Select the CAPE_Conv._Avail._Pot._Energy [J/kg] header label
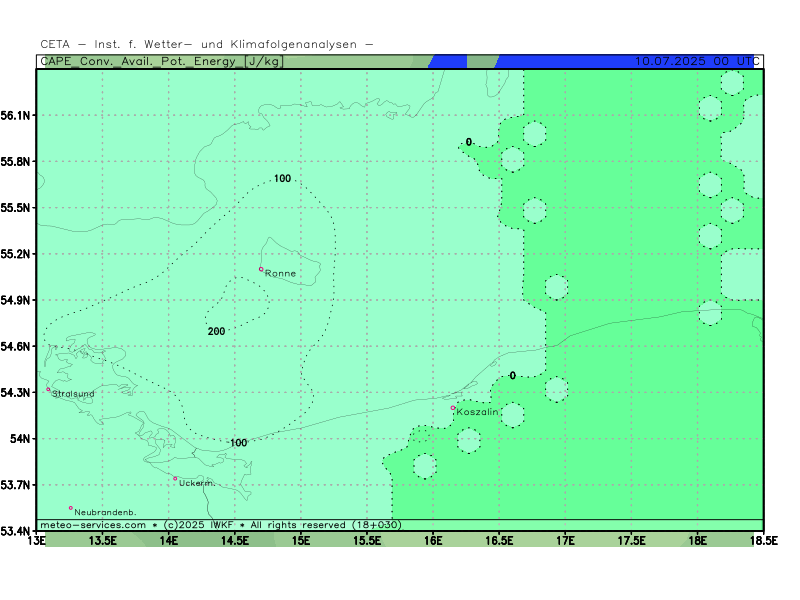This screenshot has width=800, height=600. tap(161, 62)
